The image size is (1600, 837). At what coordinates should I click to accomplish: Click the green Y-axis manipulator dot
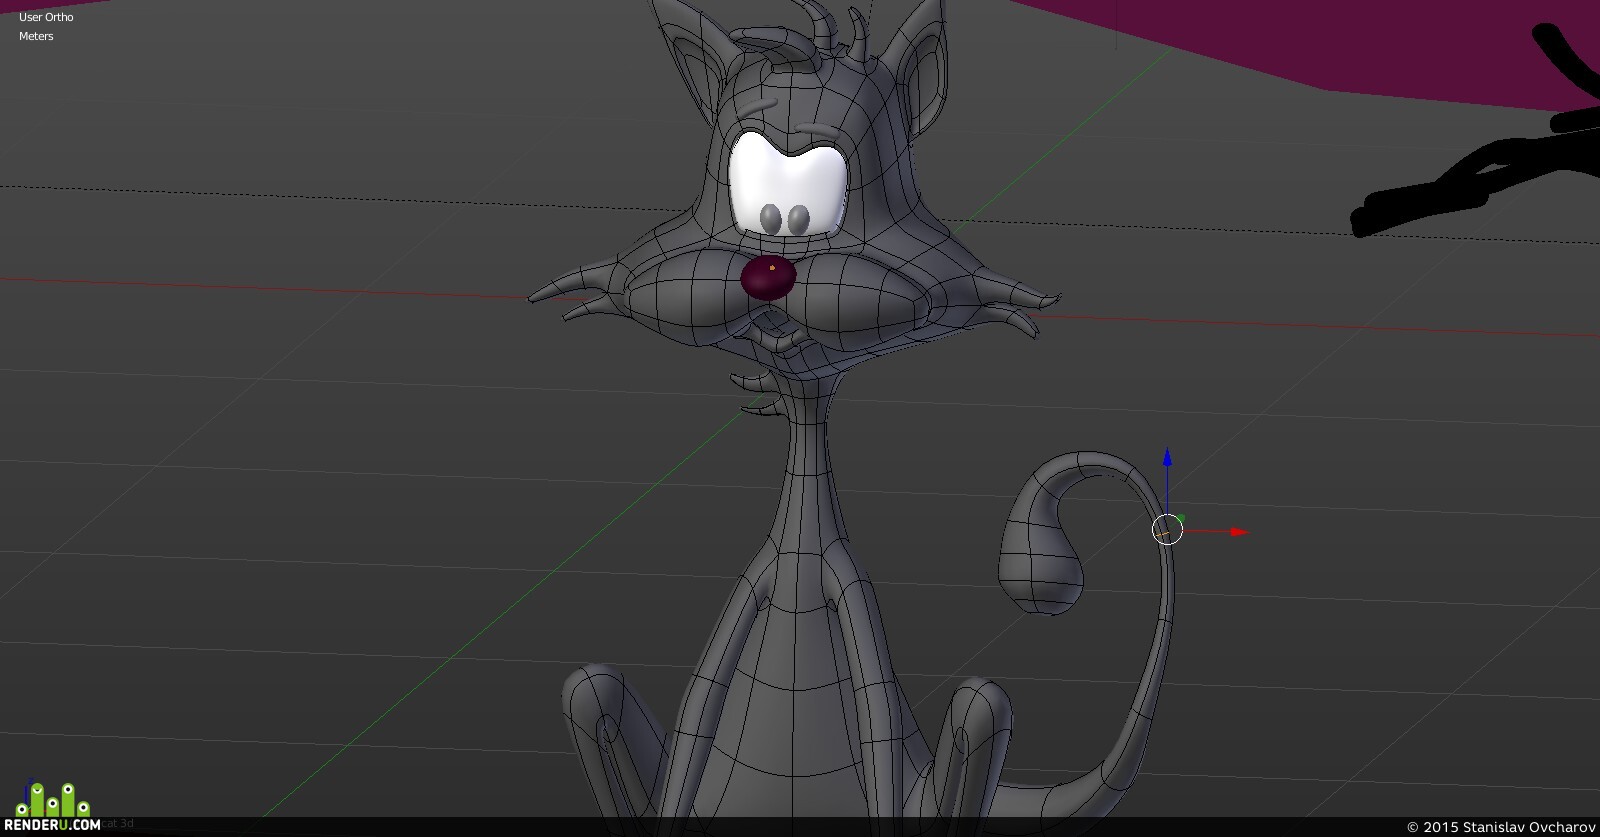click(x=1181, y=518)
